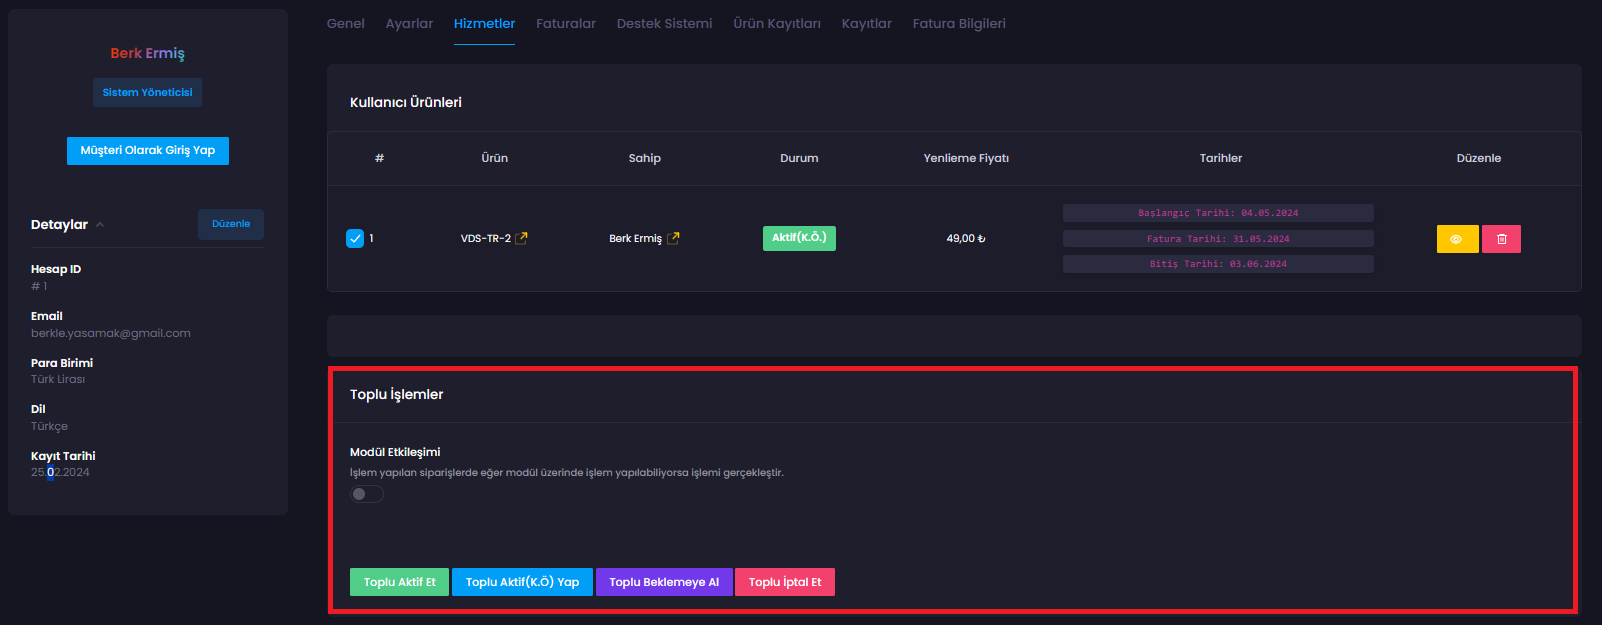The image size is (1602, 625).
Task: Click Toplu İptal Et button
Action: pyautogui.click(x=785, y=582)
